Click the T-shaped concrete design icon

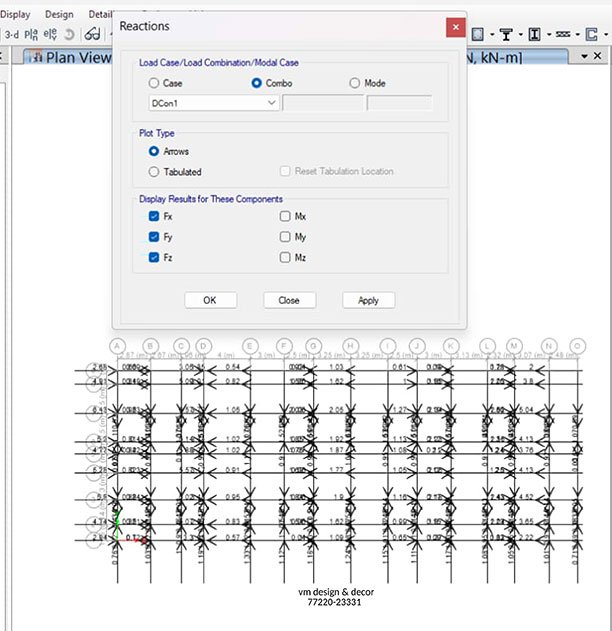click(506, 34)
